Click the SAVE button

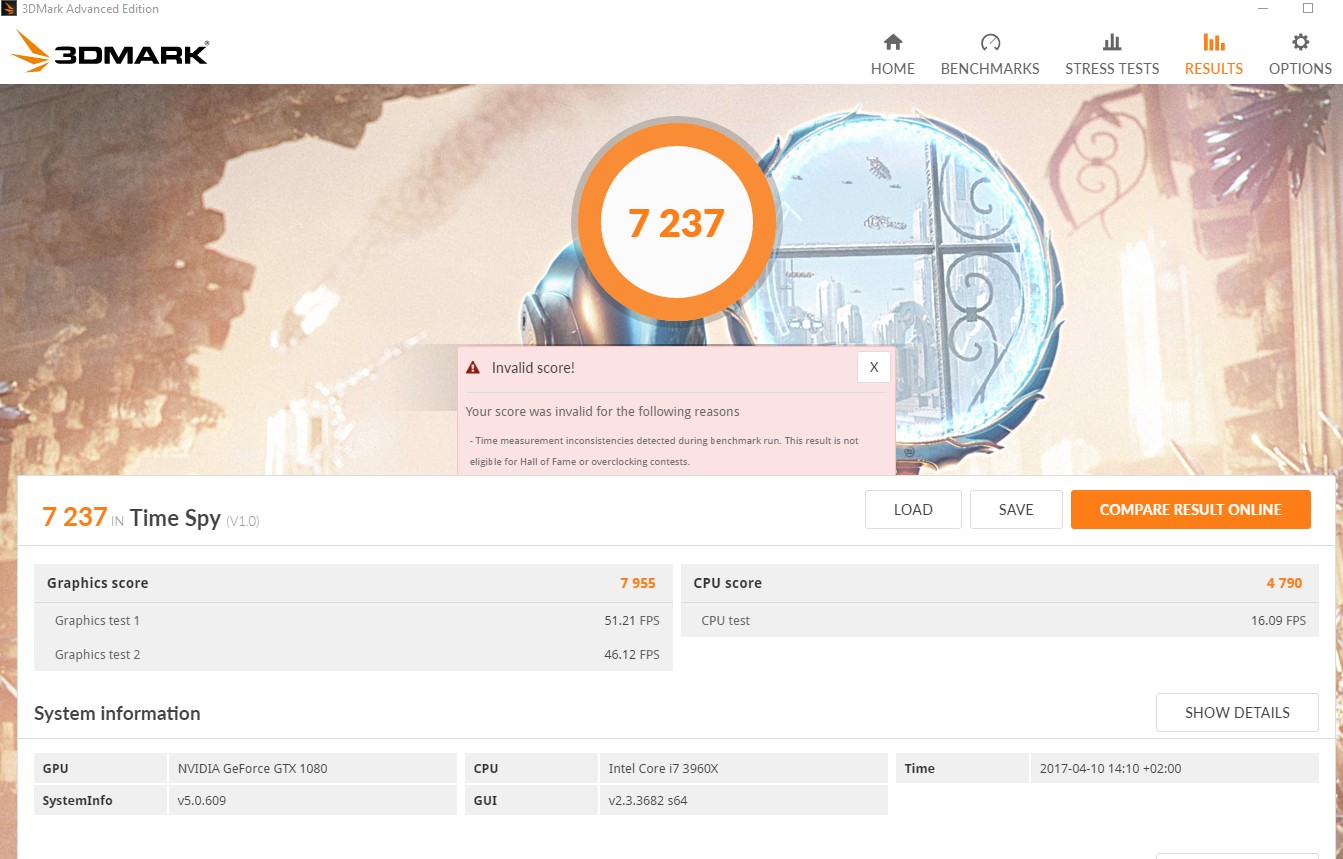pos(1016,509)
